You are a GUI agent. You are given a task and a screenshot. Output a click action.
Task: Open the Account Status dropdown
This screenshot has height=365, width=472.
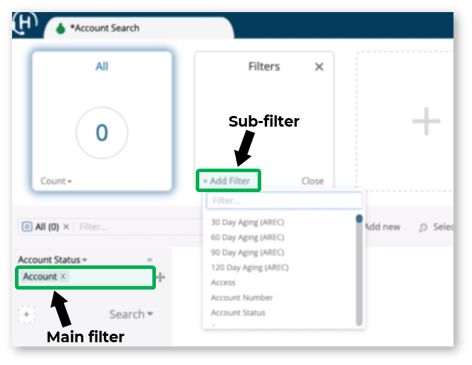coord(52,260)
